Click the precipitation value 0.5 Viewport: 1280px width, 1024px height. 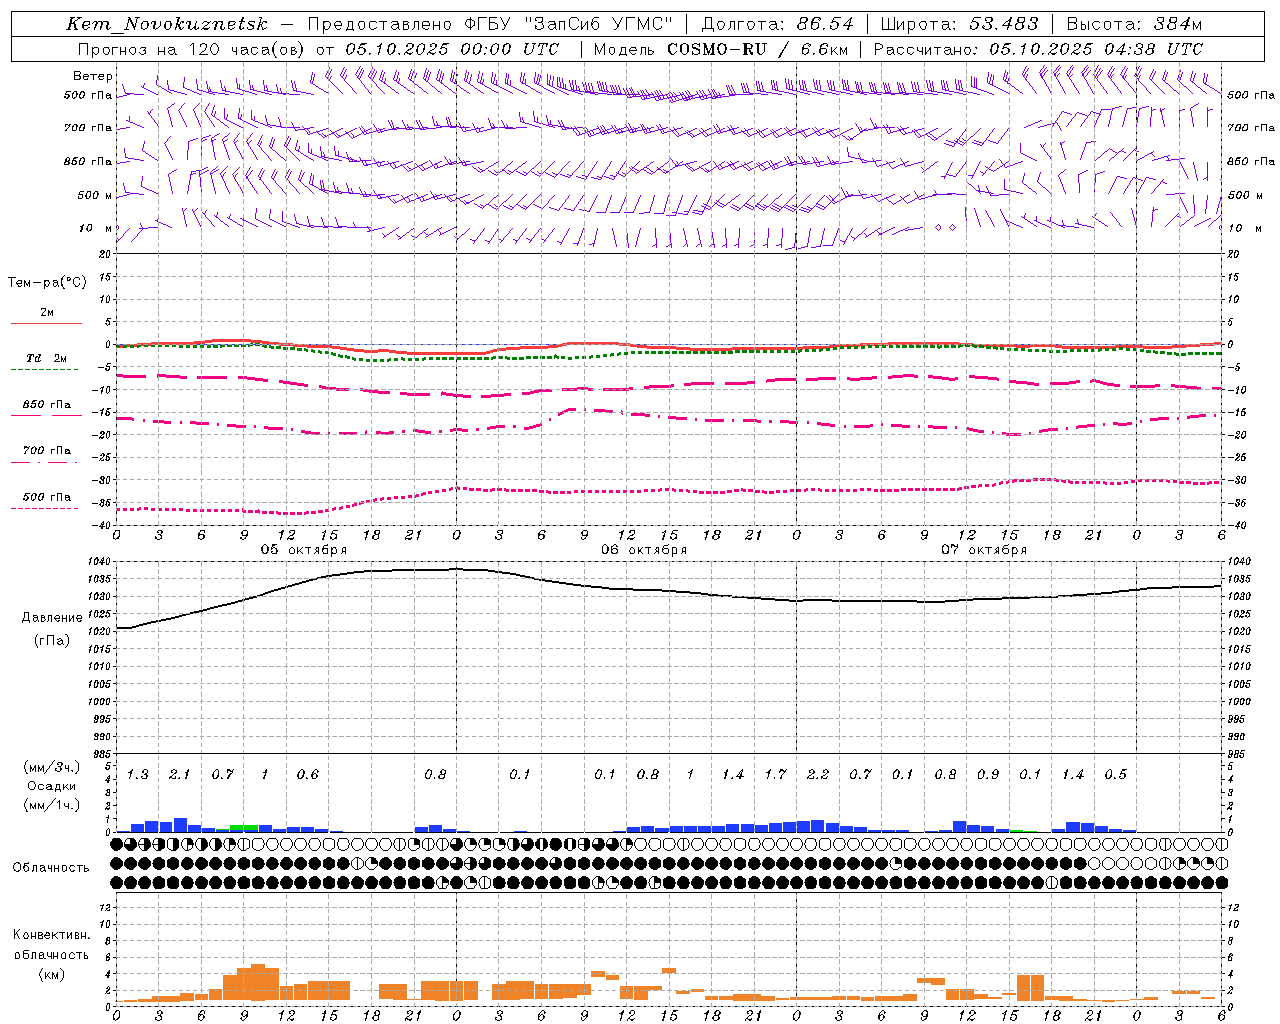coord(1116,775)
